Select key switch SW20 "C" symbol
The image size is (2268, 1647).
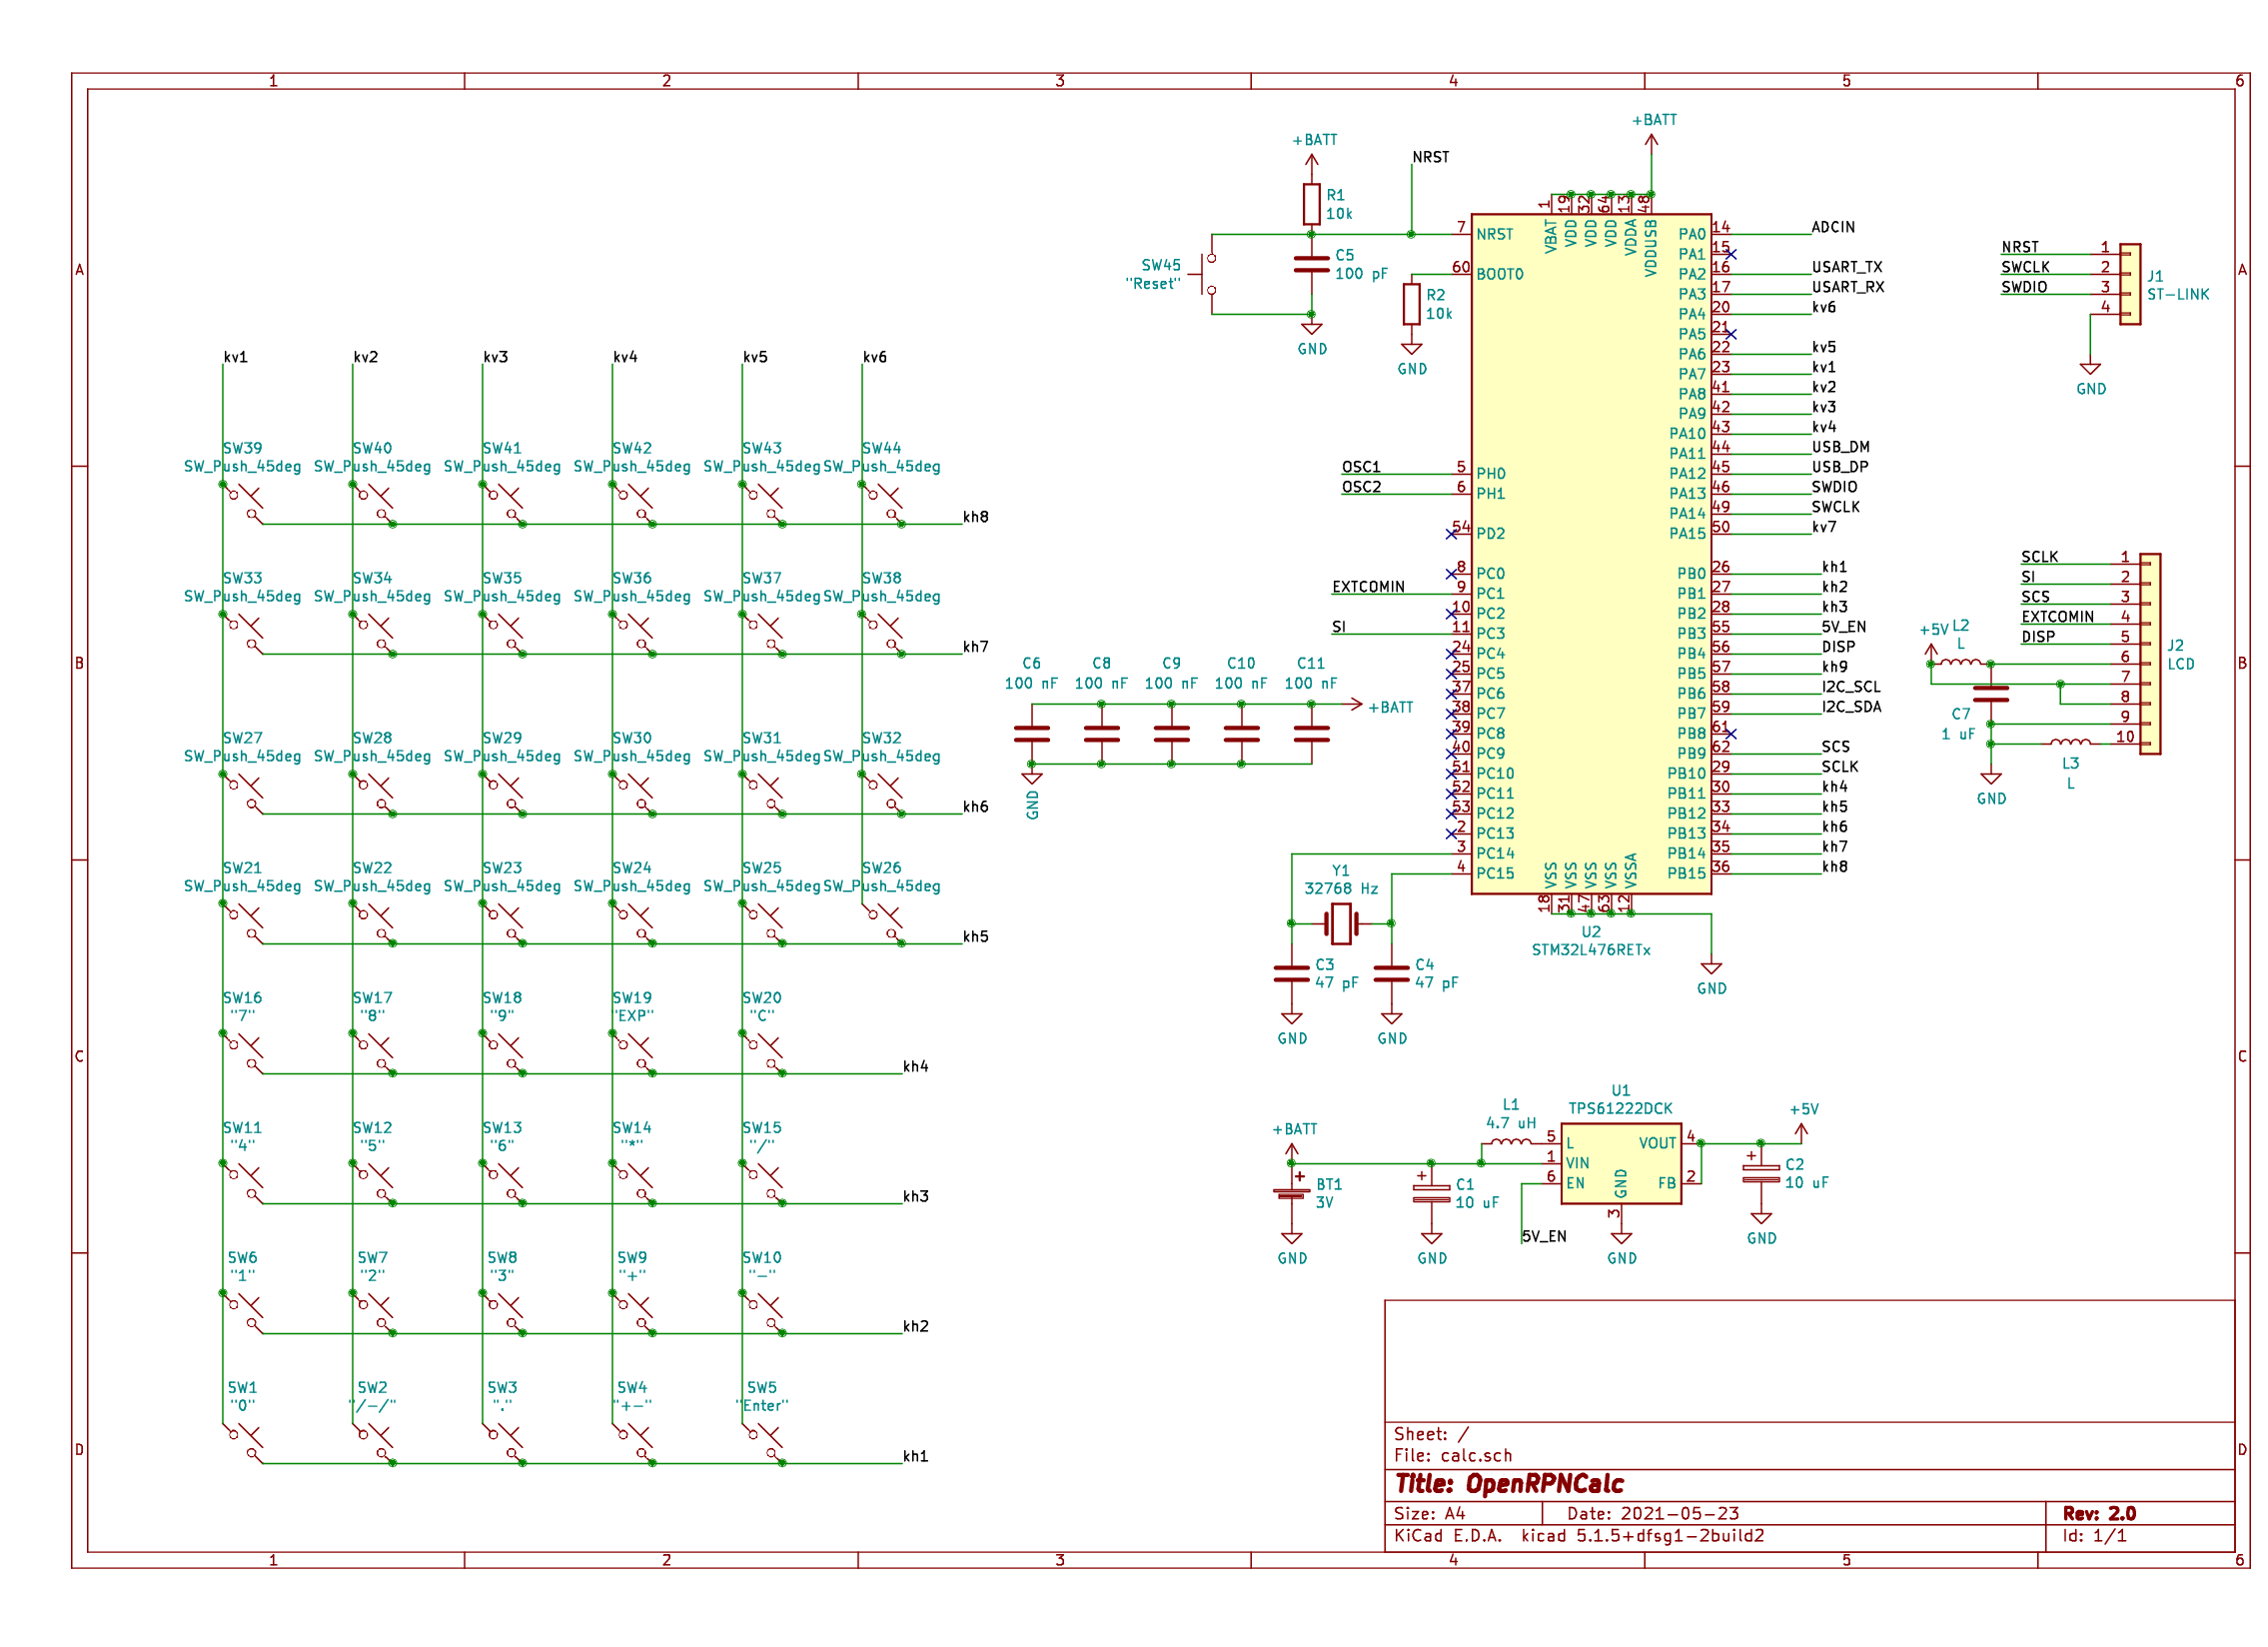(x=761, y=1051)
